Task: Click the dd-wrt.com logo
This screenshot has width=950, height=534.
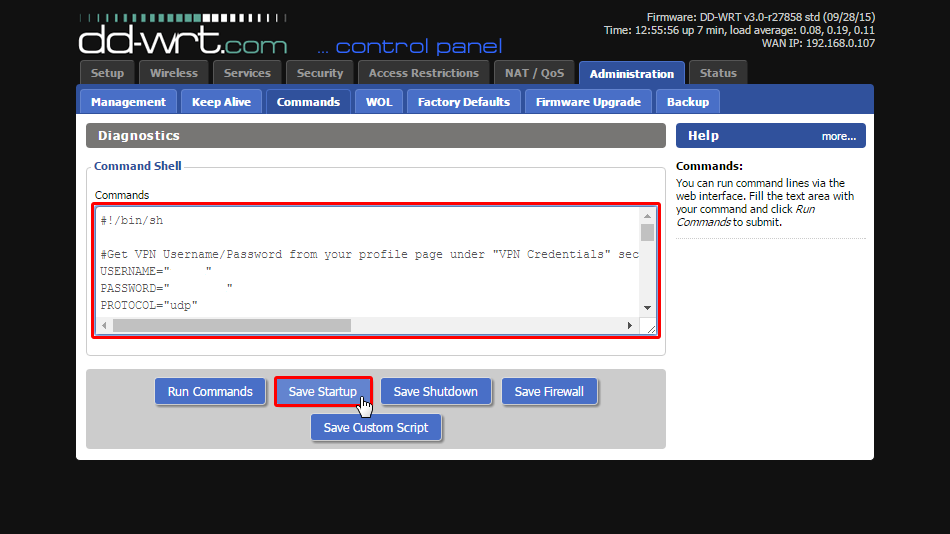Action: point(182,38)
